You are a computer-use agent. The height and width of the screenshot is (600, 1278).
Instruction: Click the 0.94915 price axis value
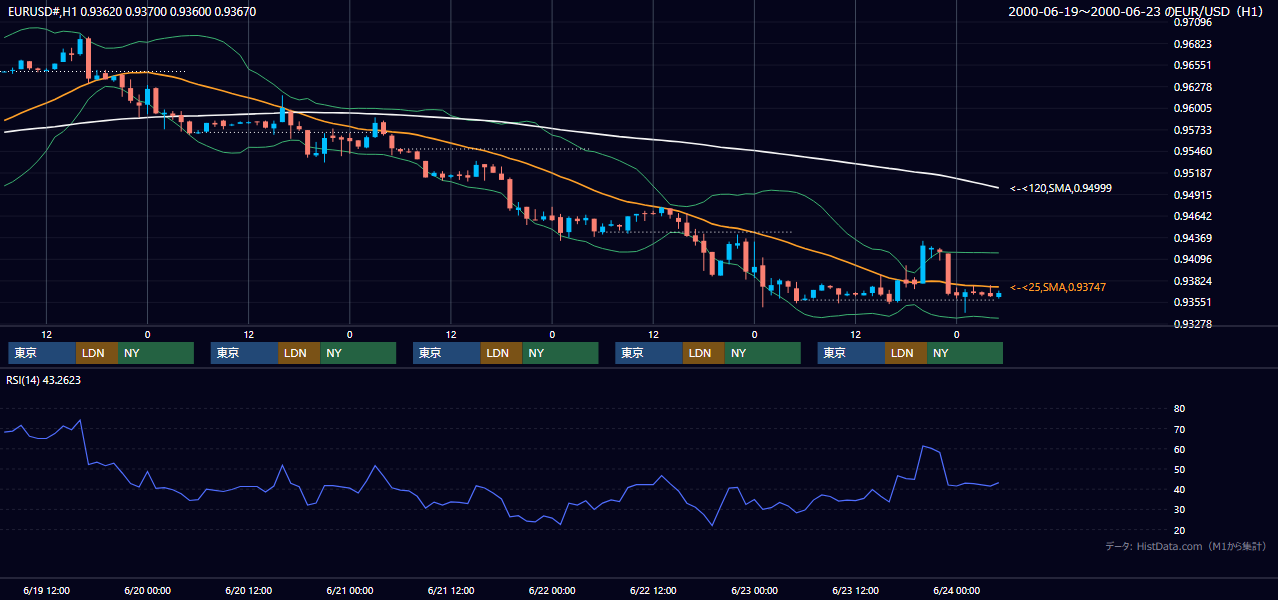(x=1192, y=195)
